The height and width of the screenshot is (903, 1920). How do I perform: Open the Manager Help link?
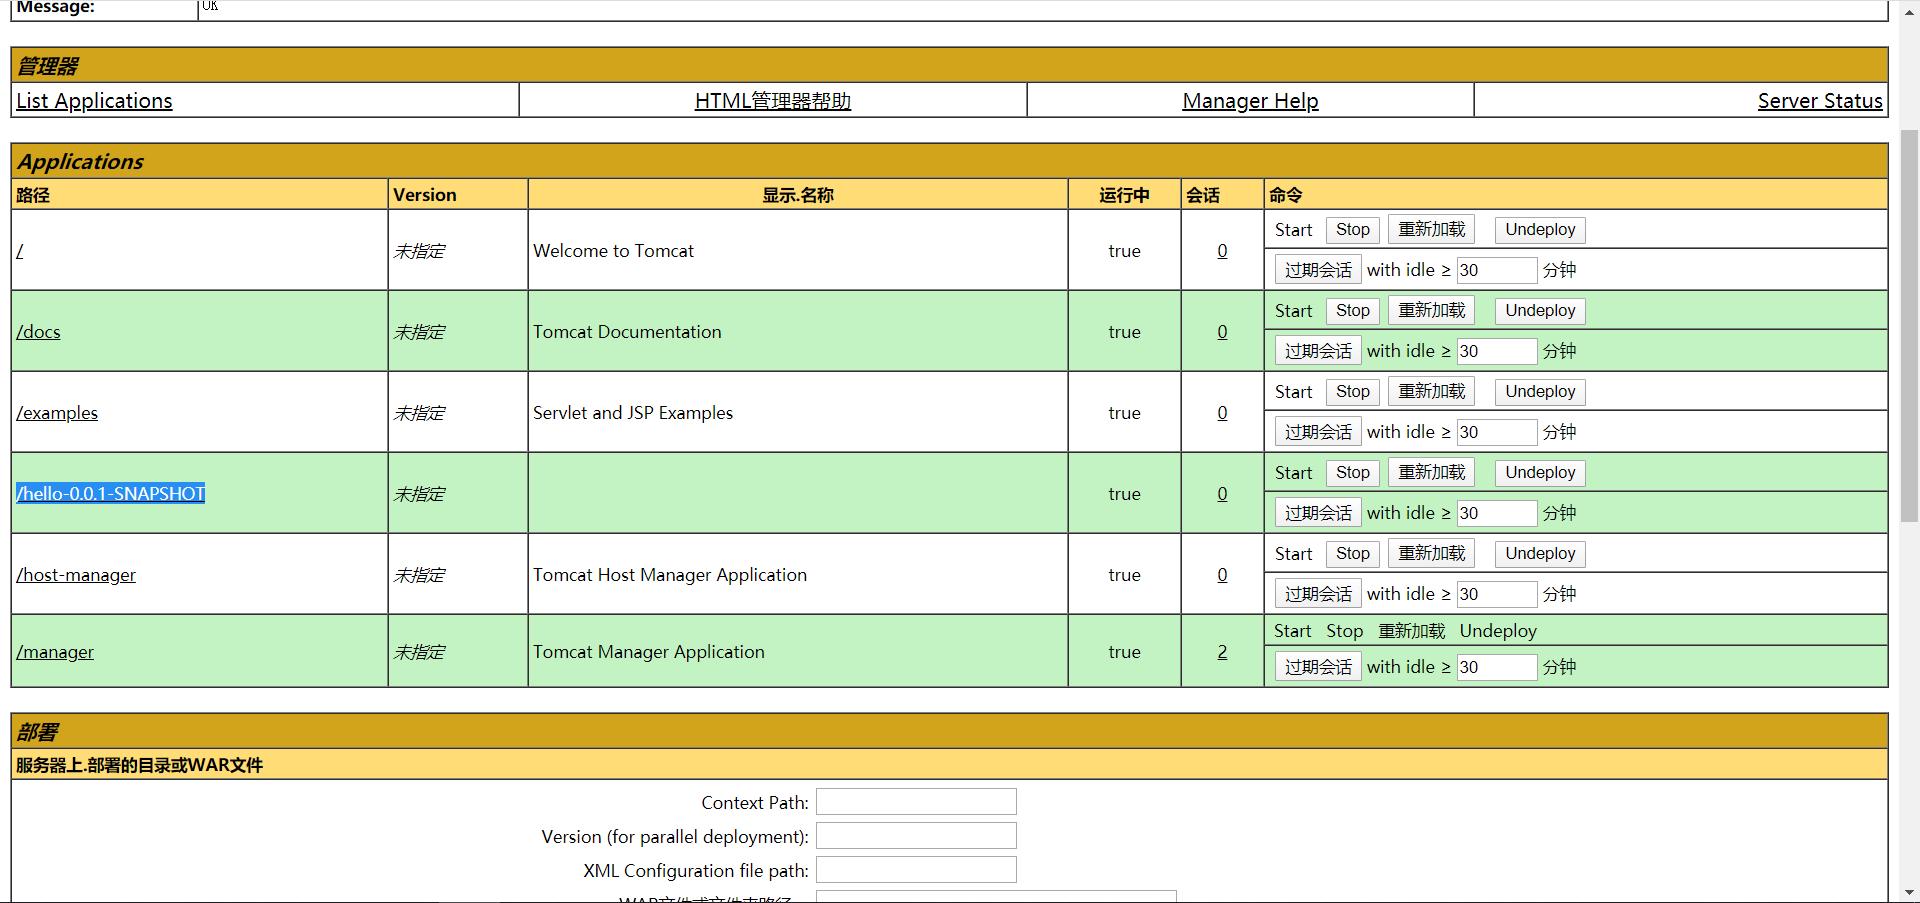(1250, 101)
